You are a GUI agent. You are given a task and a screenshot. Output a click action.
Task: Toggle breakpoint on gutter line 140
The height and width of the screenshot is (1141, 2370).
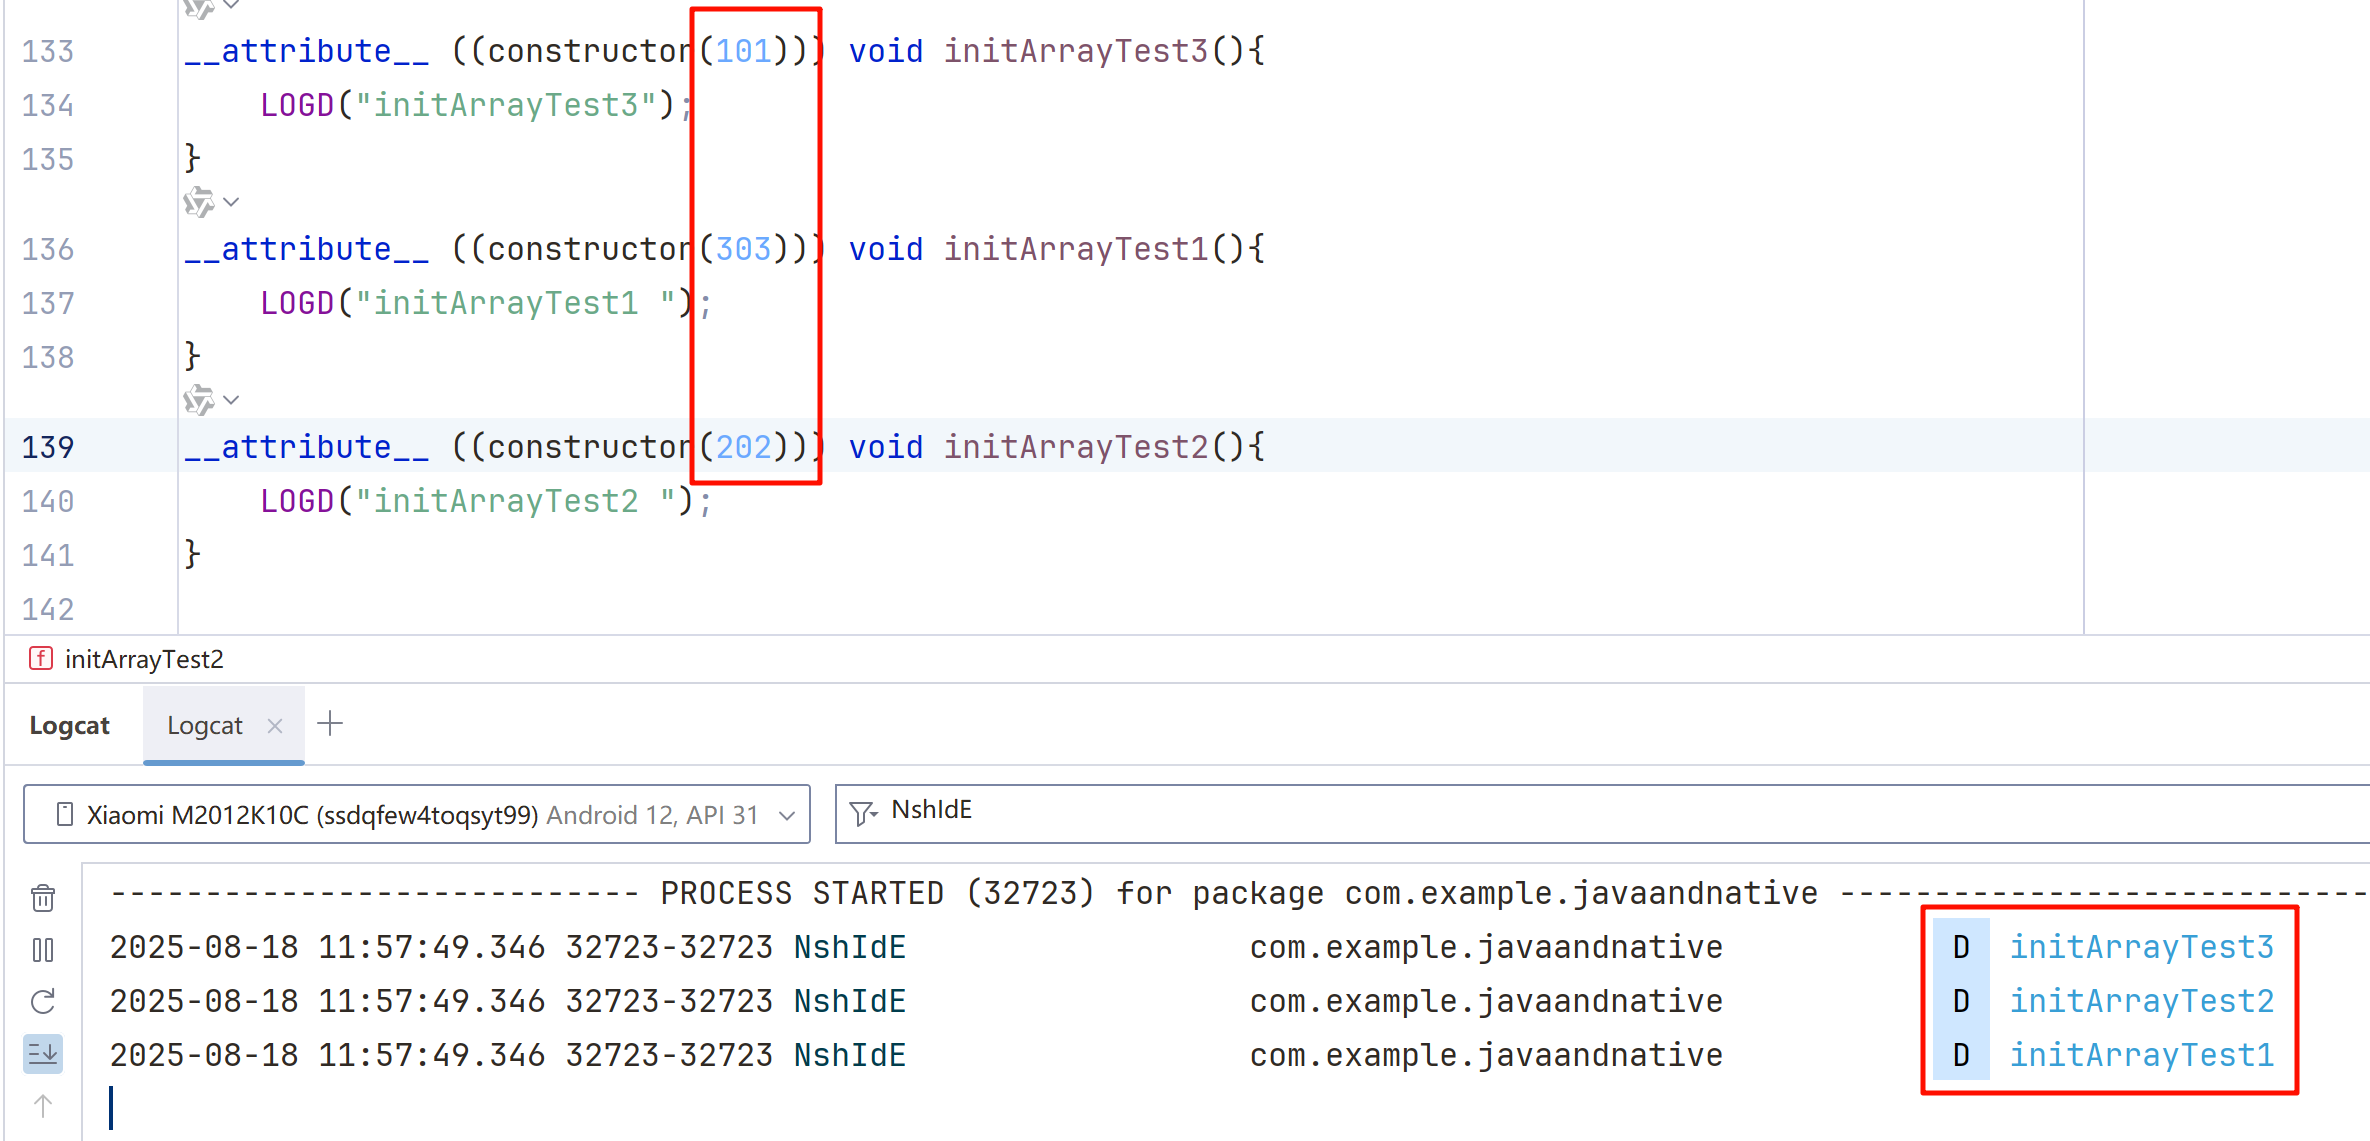(48, 501)
